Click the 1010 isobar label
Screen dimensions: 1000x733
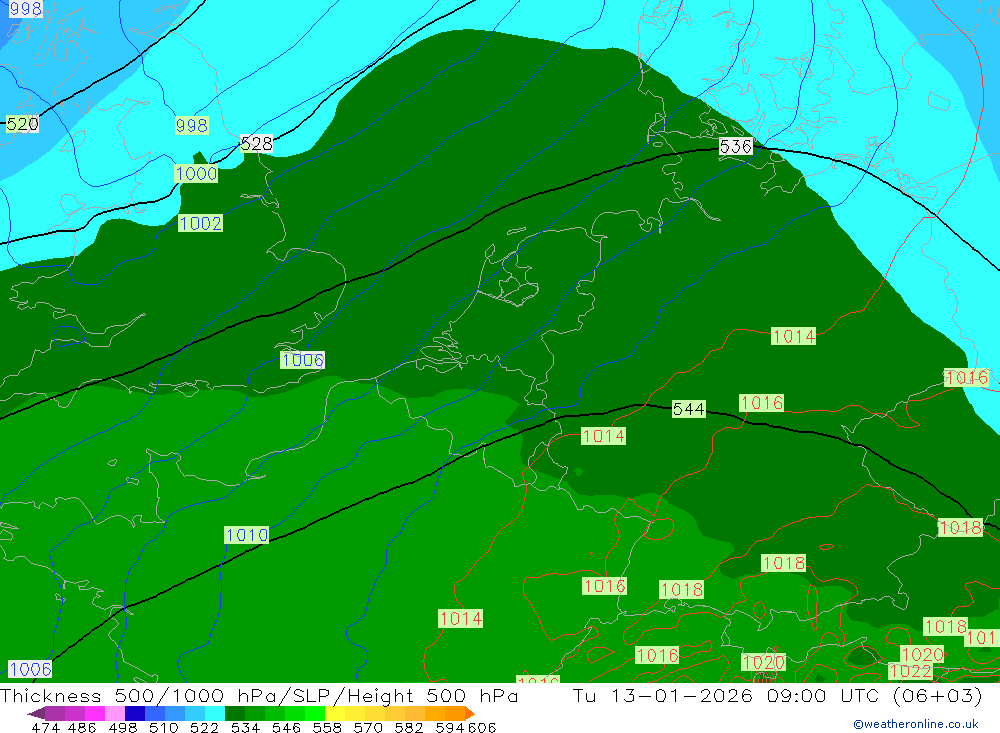[247, 535]
